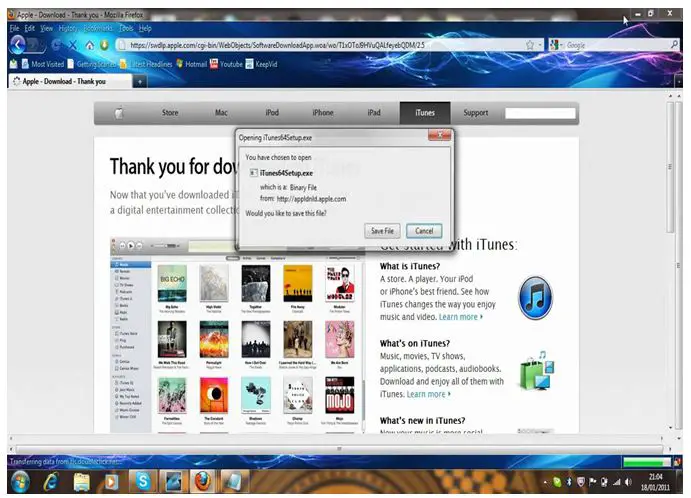Click the search magnifier icon
This screenshot has height=498, width=691.
click(674, 45)
